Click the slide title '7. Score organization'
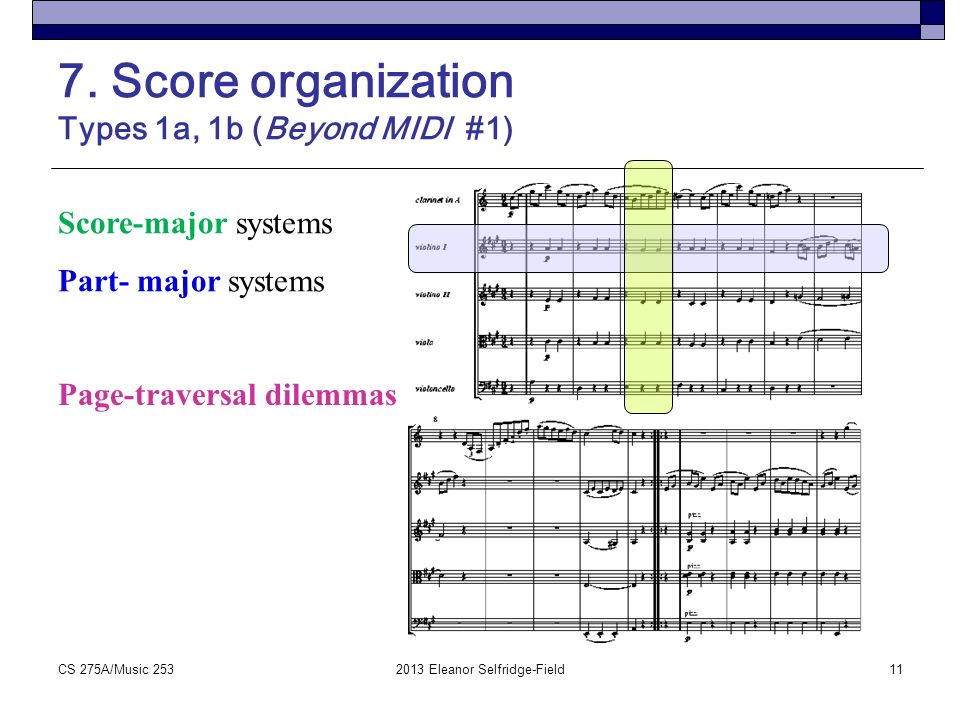This screenshot has height=720, width=960. click(x=286, y=81)
